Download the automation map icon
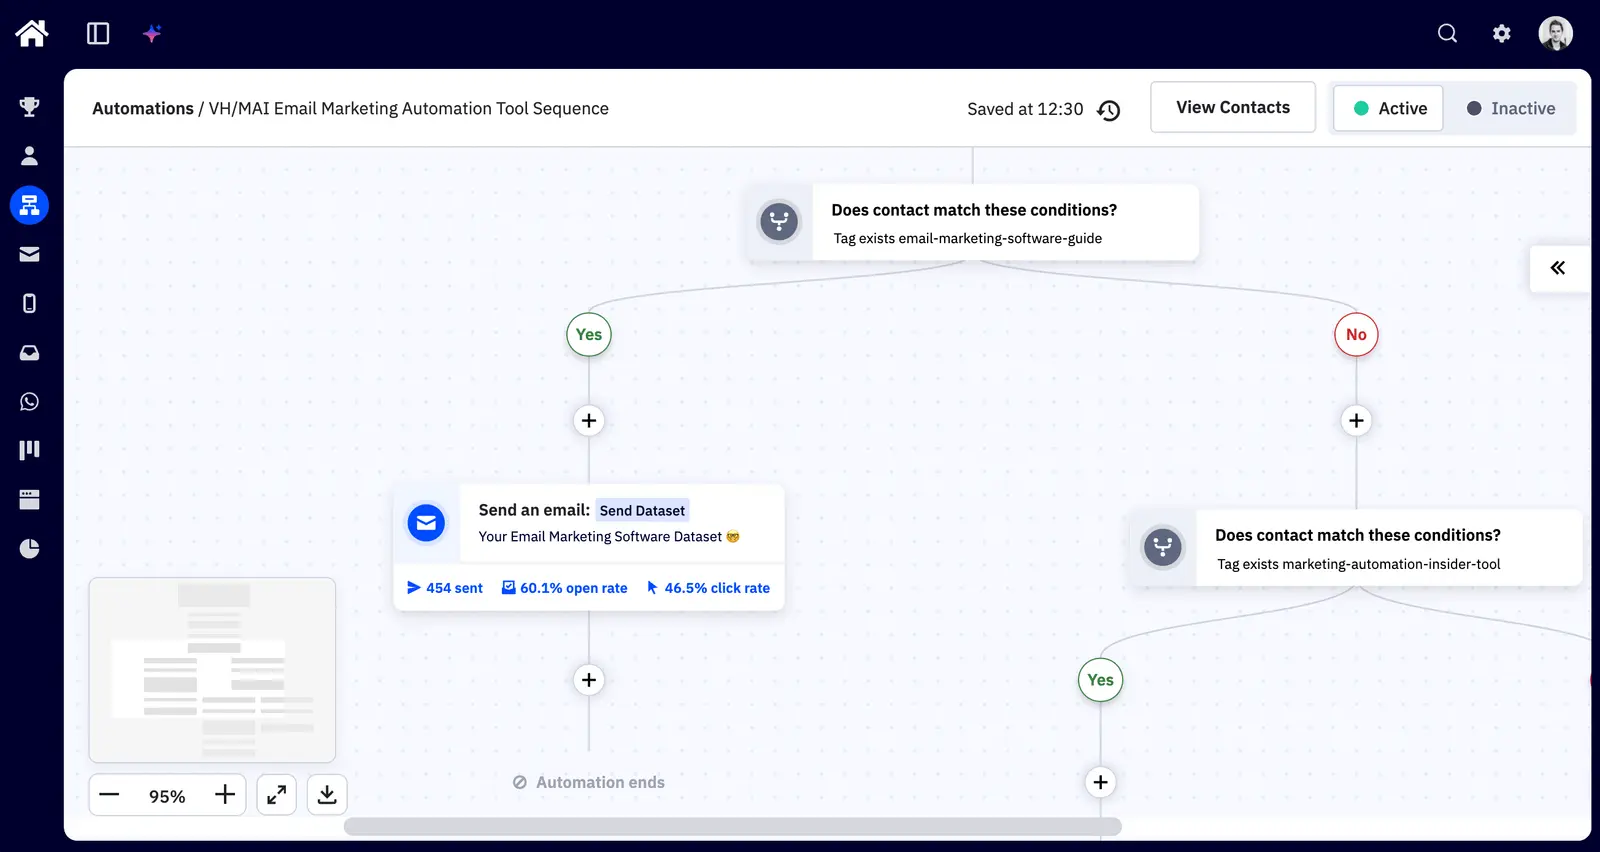The image size is (1600, 852). 327,795
